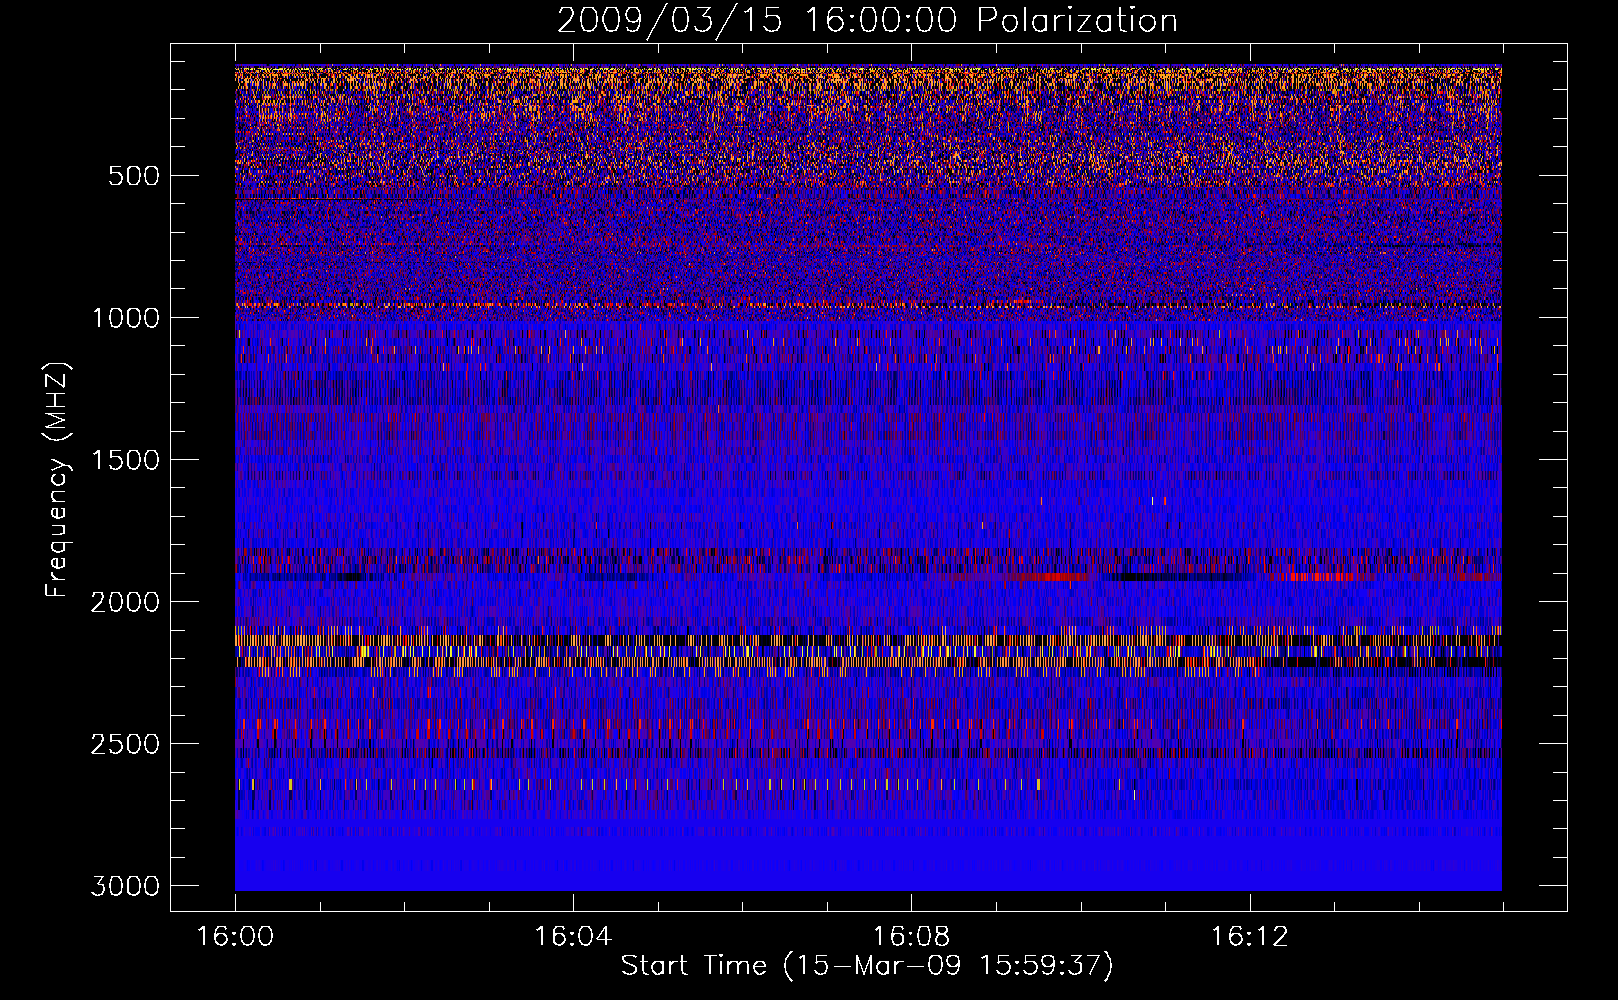Select the 16:12 time tick label

coord(1249,937)
